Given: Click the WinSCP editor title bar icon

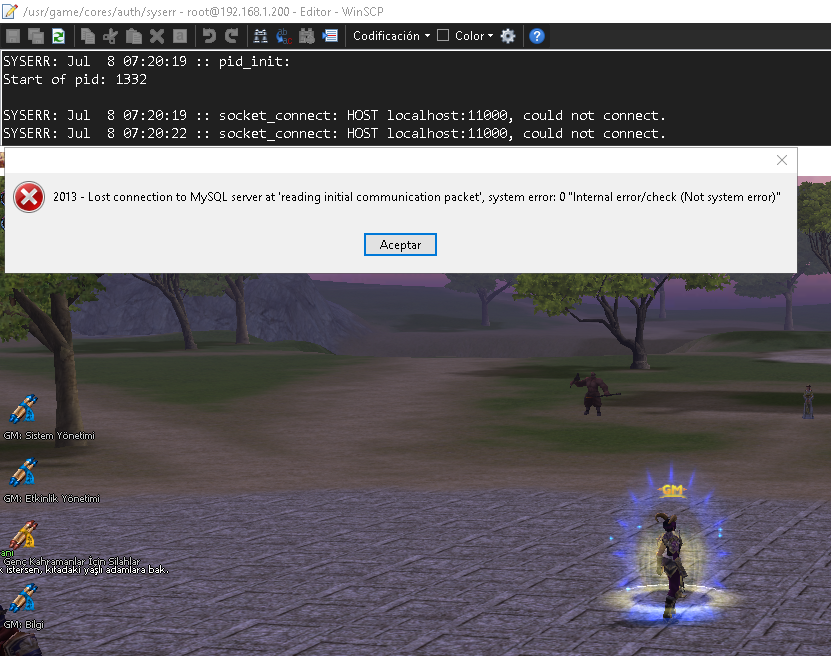Looking at the screenshot, I should click(x=10, y=11).
